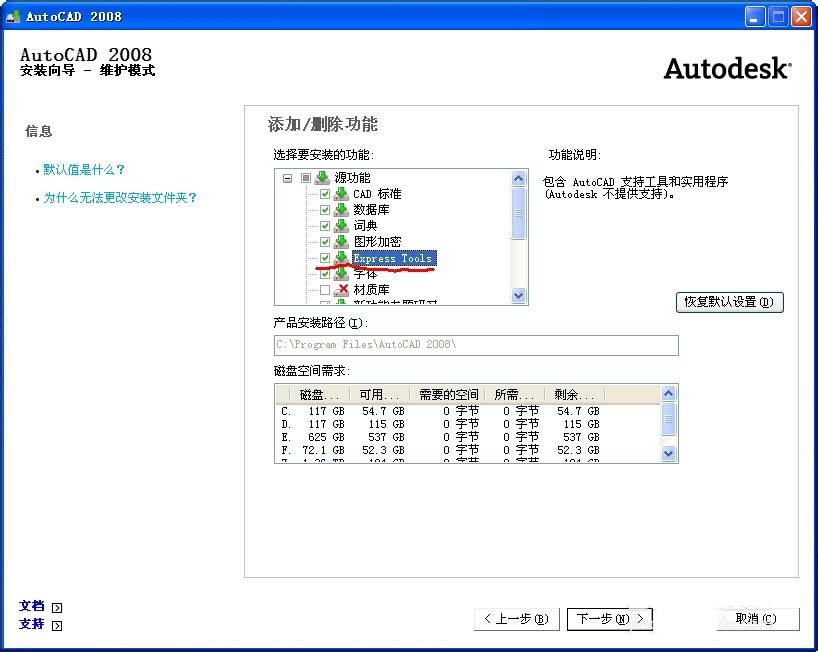Expand the 支持 section arrow
The height and width of the screenshot is (652, 818).
point(56,624)
